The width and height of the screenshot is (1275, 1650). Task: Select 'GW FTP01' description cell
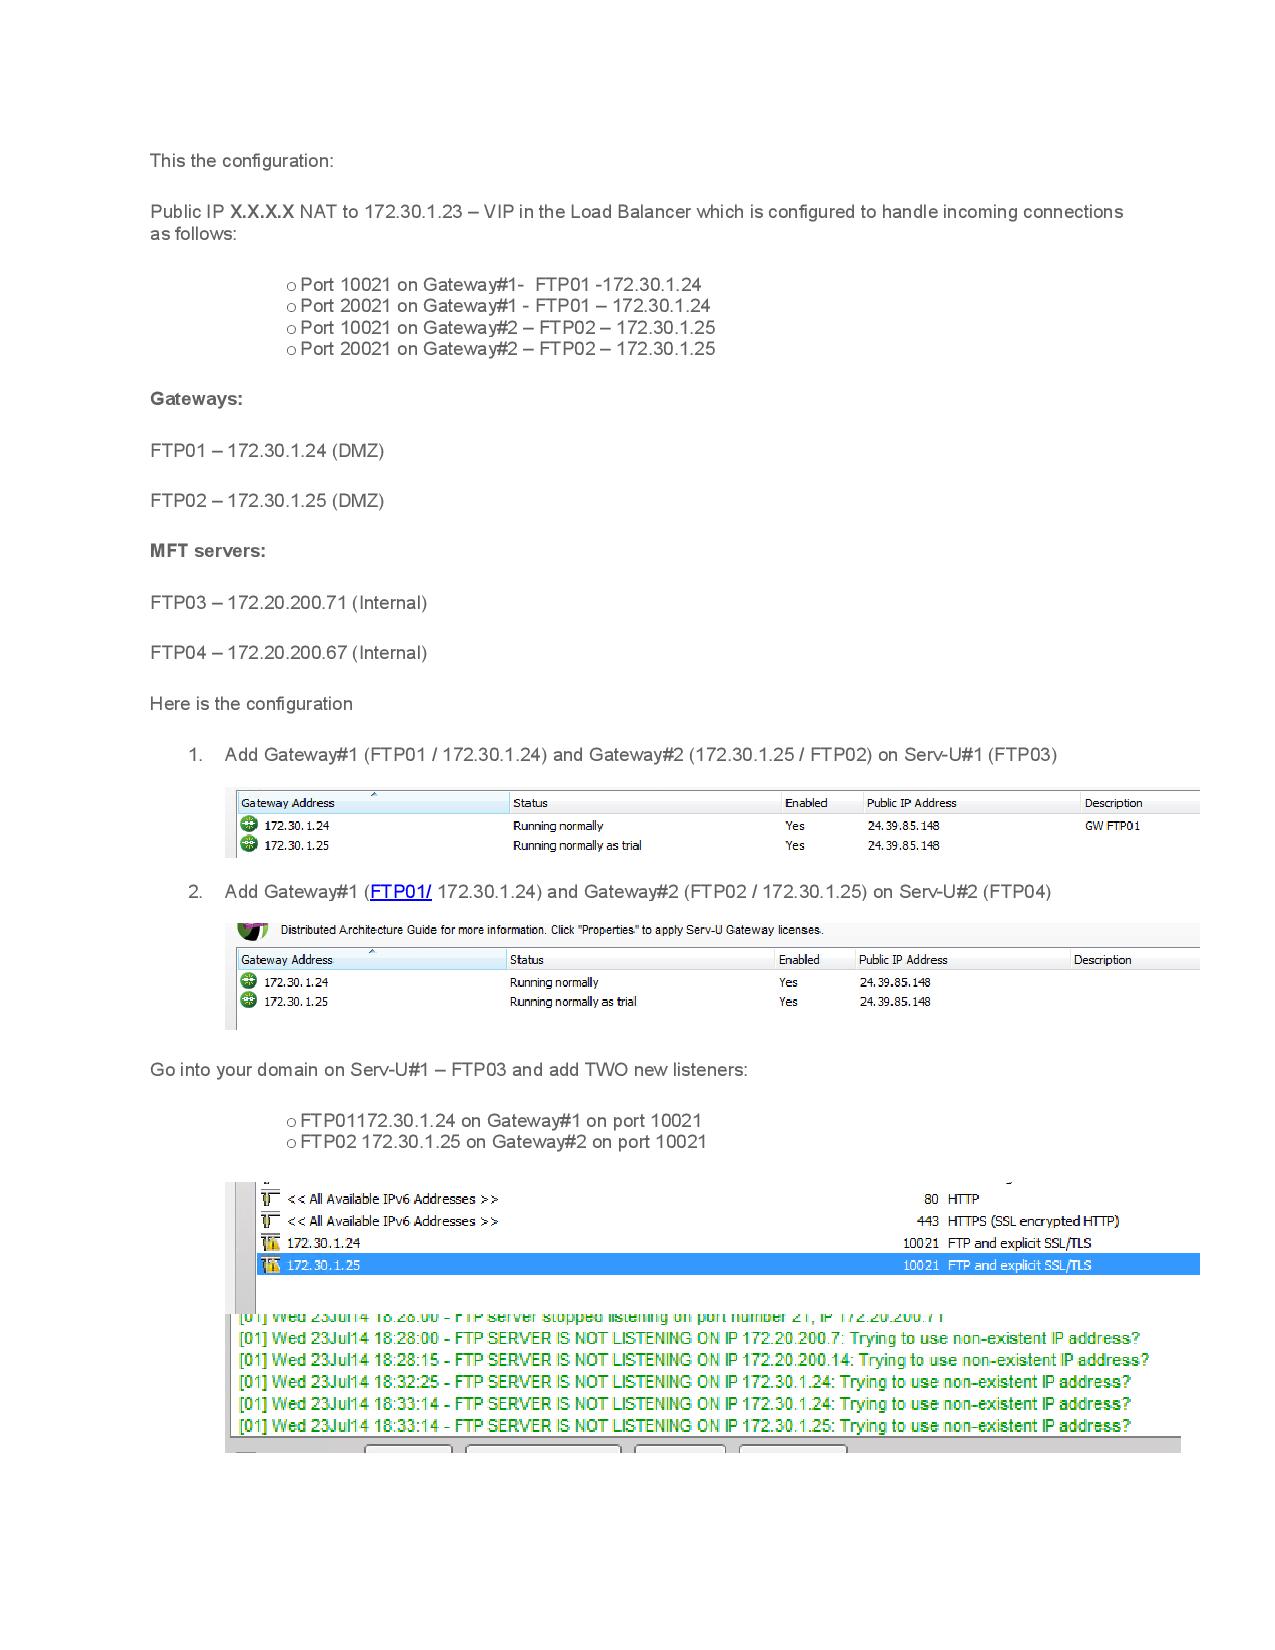pos(1112,825)
